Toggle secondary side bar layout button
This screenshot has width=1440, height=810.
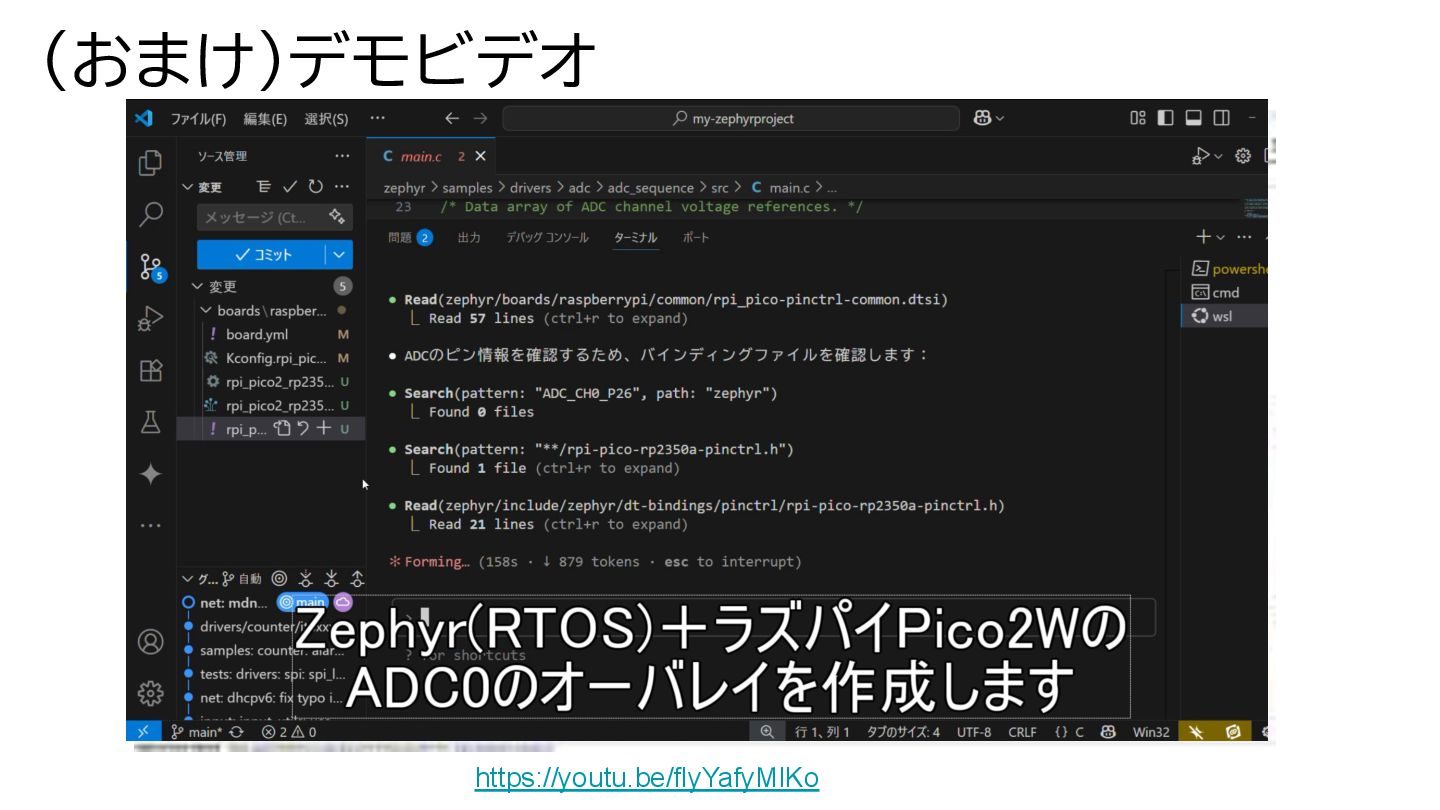click(1221, 118)
